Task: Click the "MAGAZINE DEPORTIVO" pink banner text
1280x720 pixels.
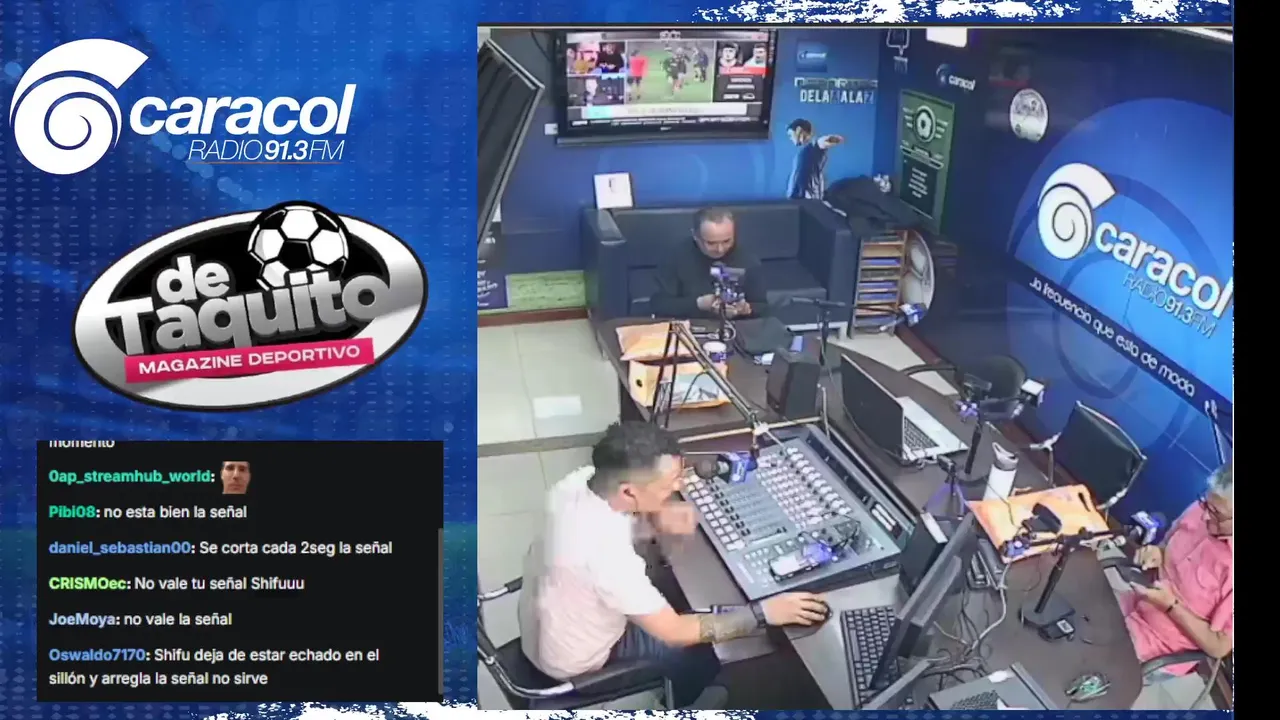Action: (x=248, y=362)
